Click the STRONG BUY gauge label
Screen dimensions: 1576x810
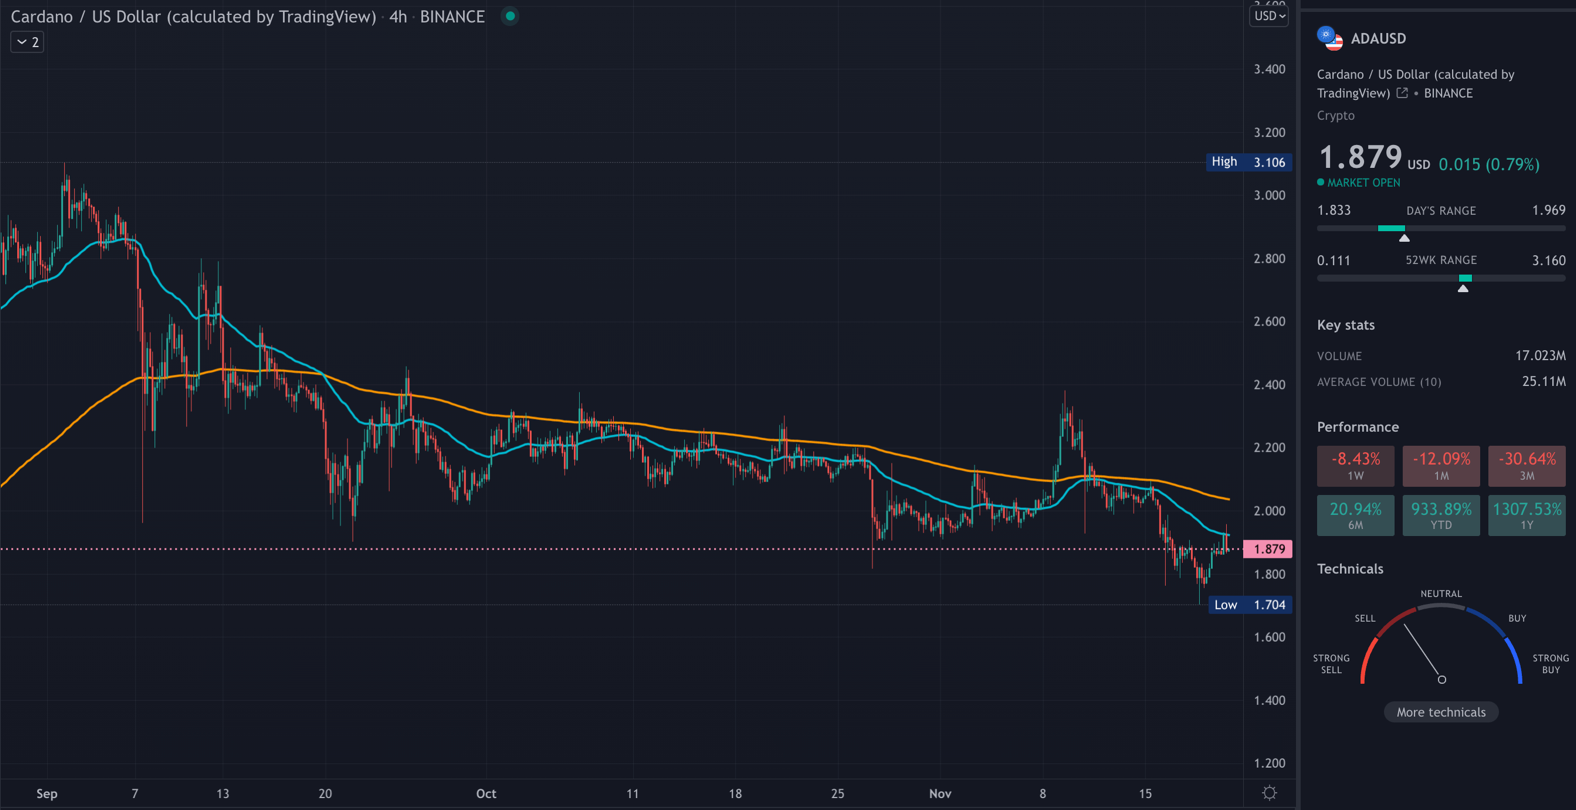point(1551,664)
